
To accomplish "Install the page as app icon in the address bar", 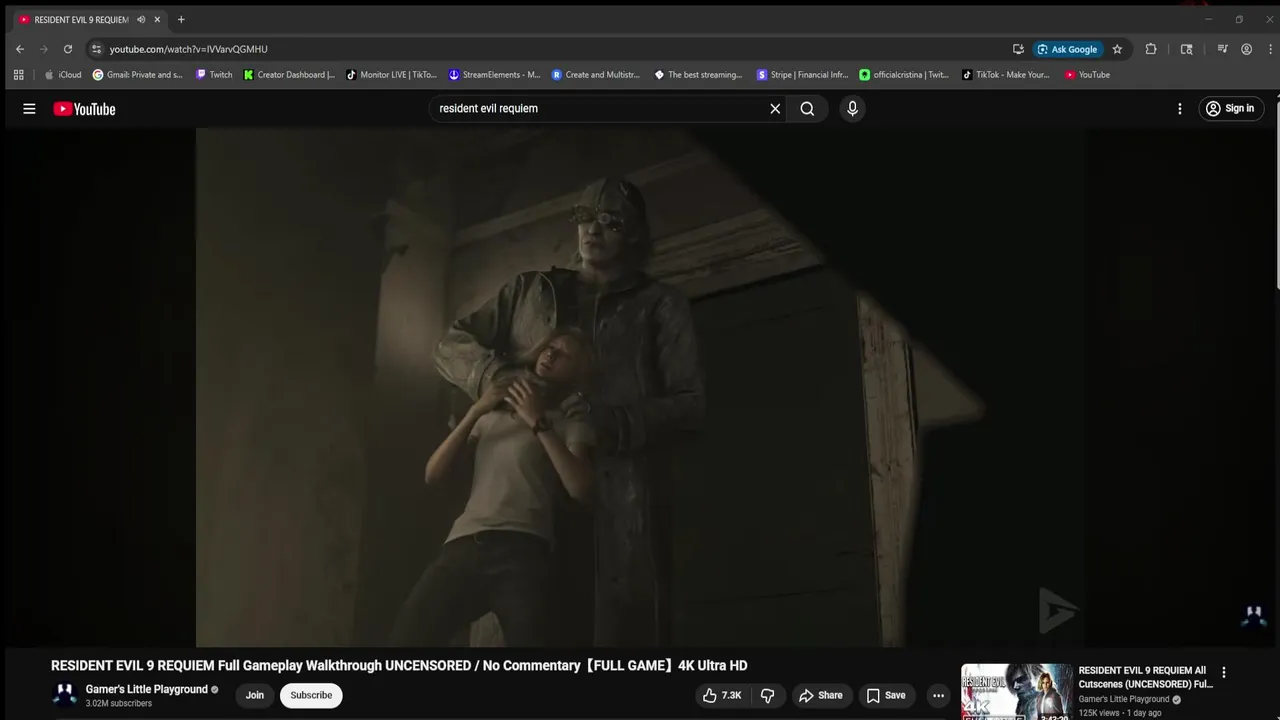I will click(x=1018, y=49).
